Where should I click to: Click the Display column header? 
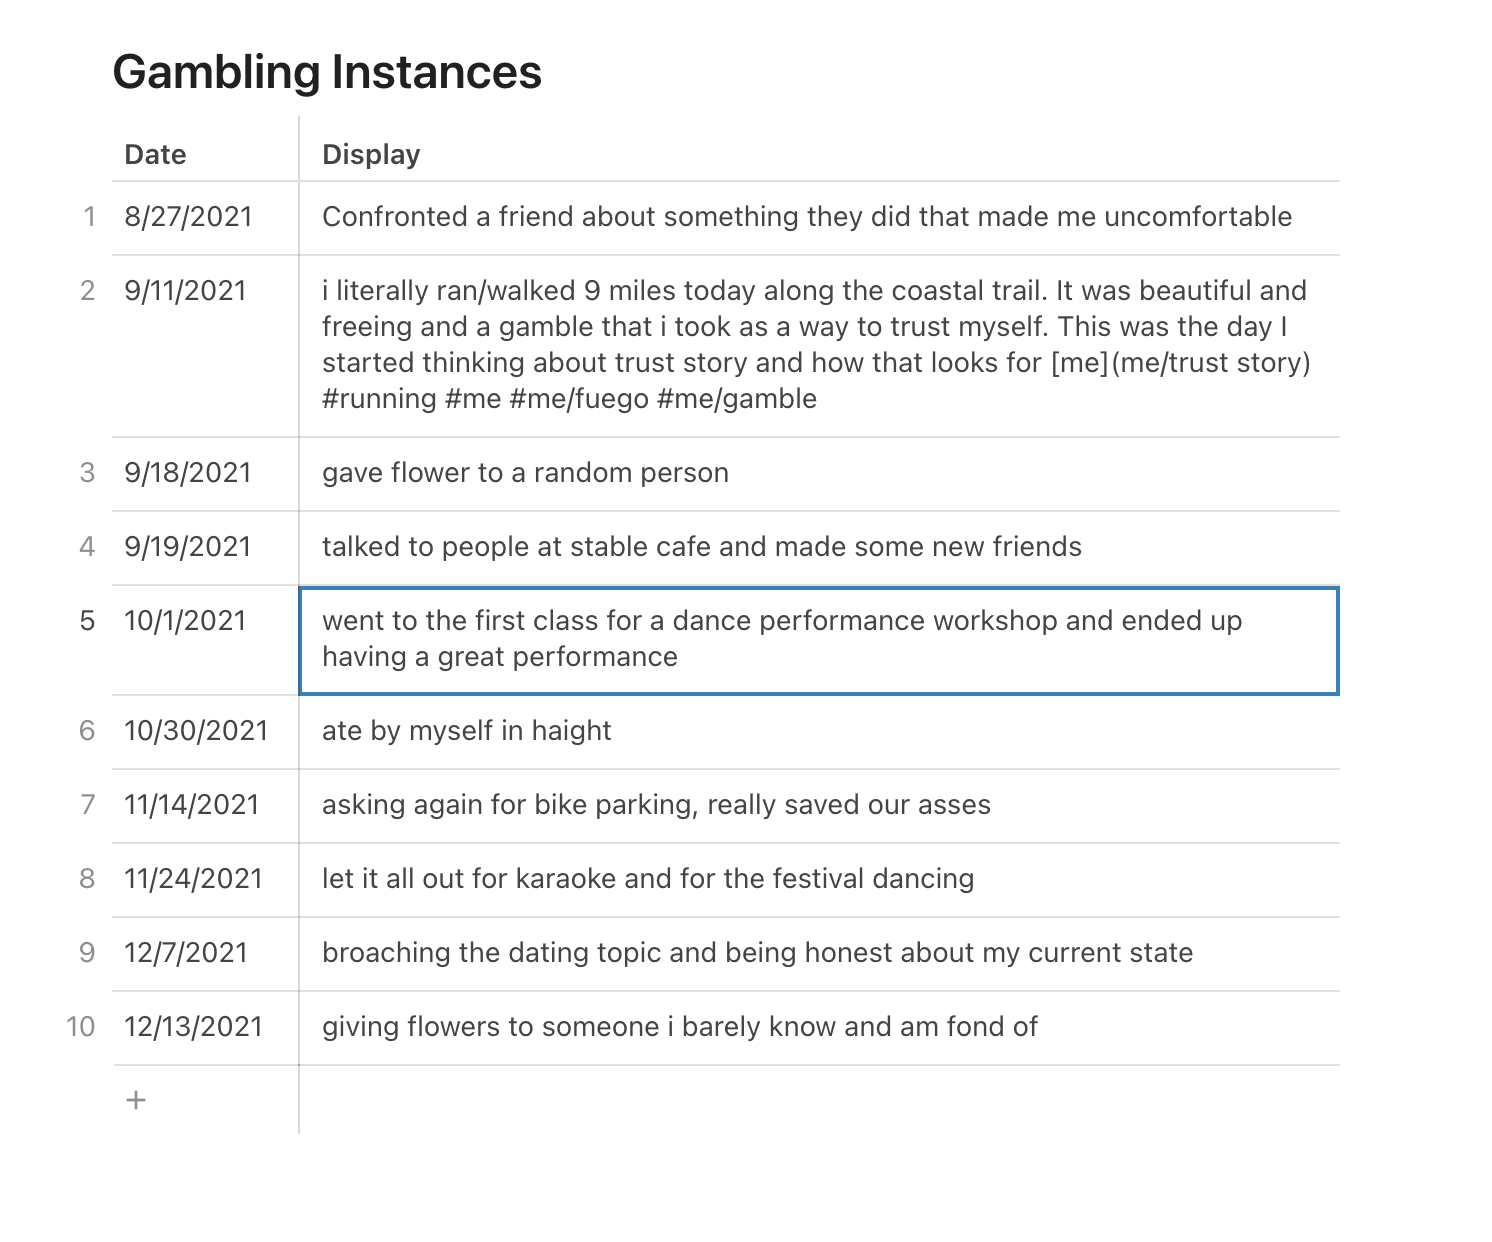click(x=371, y=154)
